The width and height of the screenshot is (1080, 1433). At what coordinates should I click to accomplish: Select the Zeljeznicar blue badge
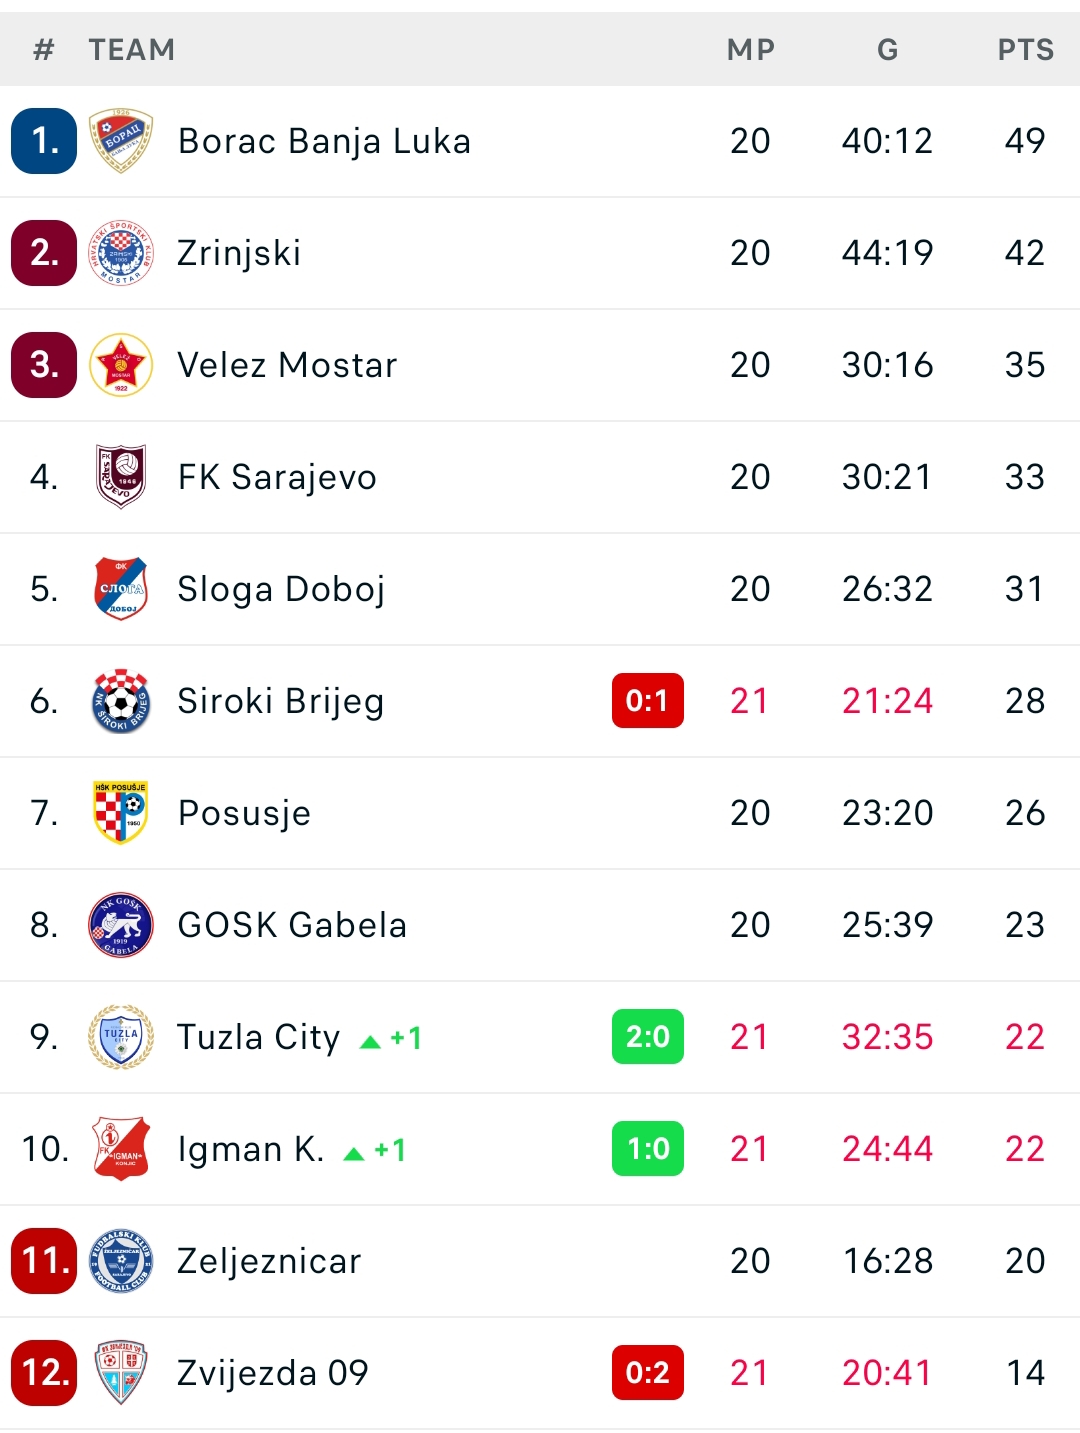121,1261
